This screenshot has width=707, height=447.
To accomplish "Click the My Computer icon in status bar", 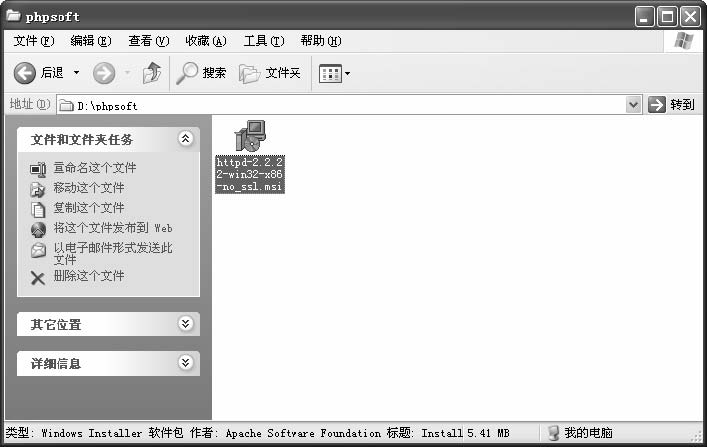I will tap(553, 433).
